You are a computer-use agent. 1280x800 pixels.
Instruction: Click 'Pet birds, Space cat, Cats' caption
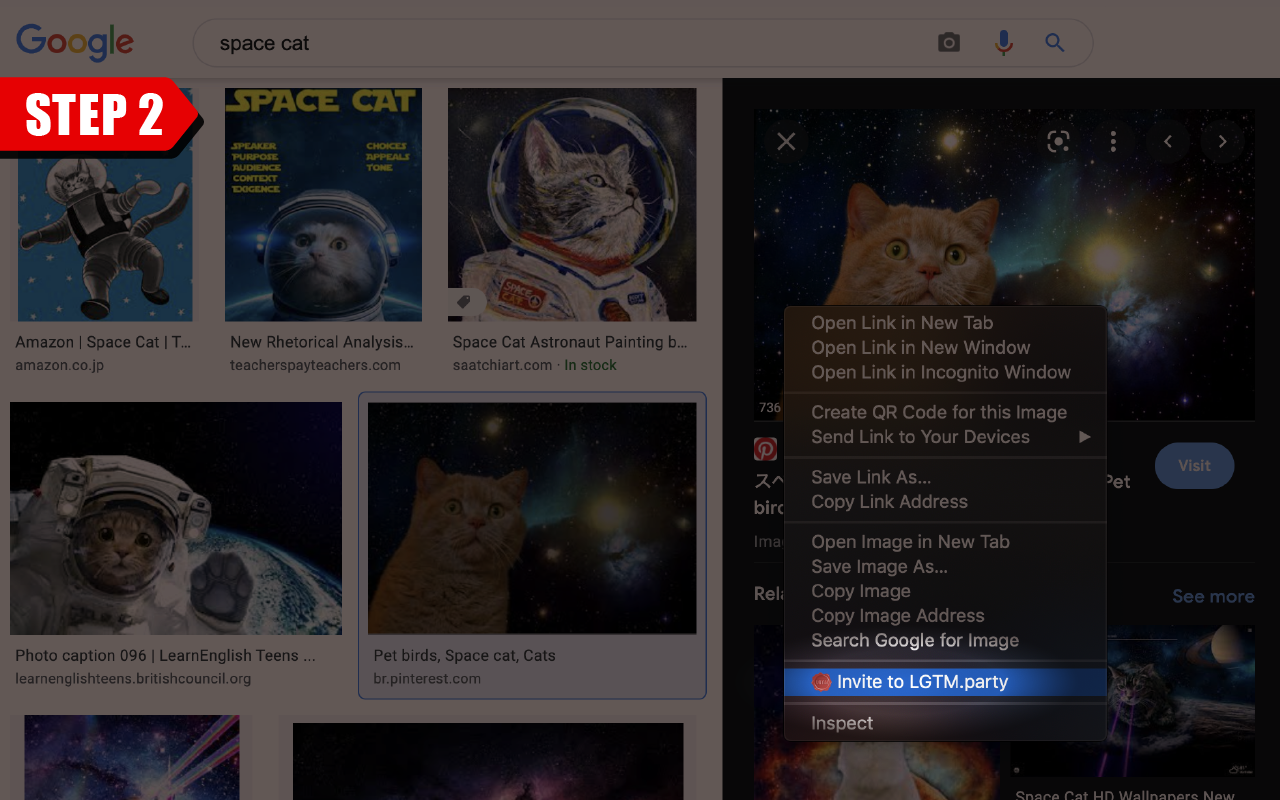tap(464, 656)
